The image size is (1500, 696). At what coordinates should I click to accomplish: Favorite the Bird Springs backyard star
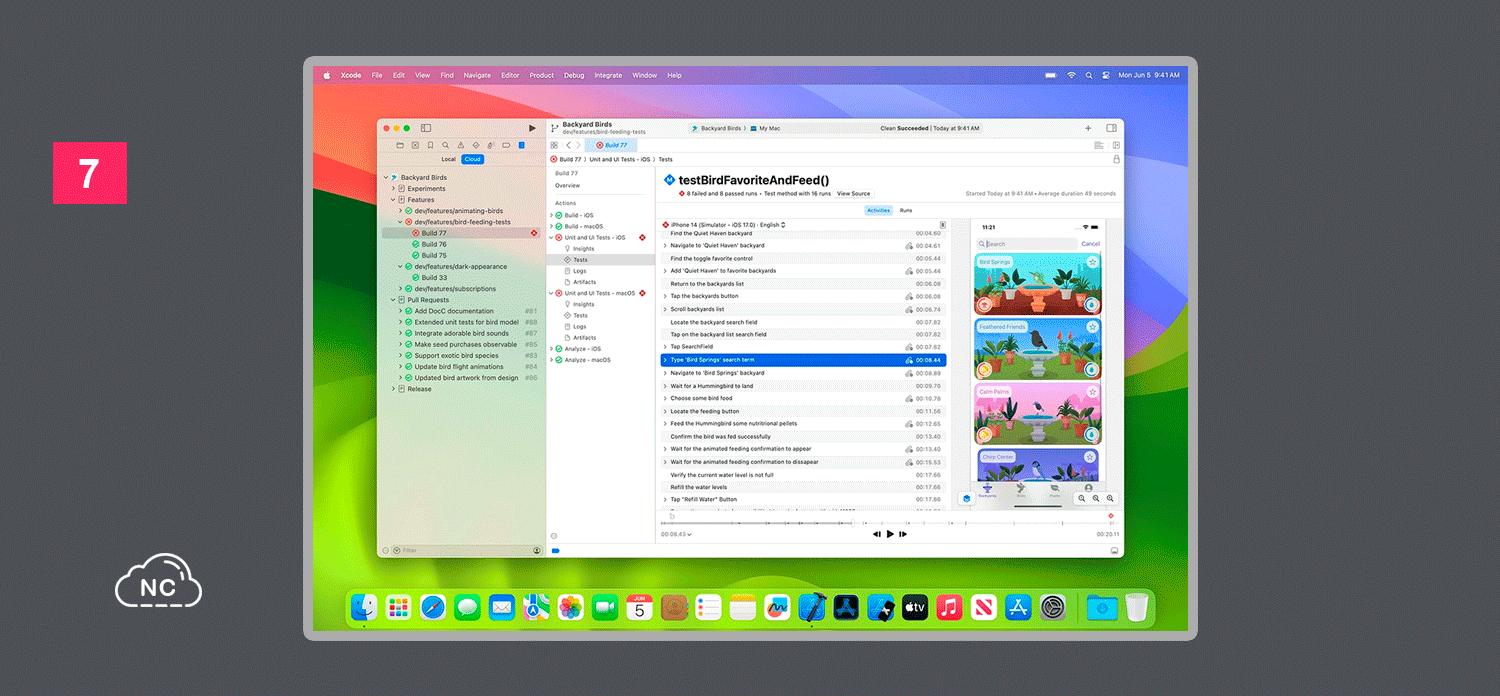click(1092, 262)
